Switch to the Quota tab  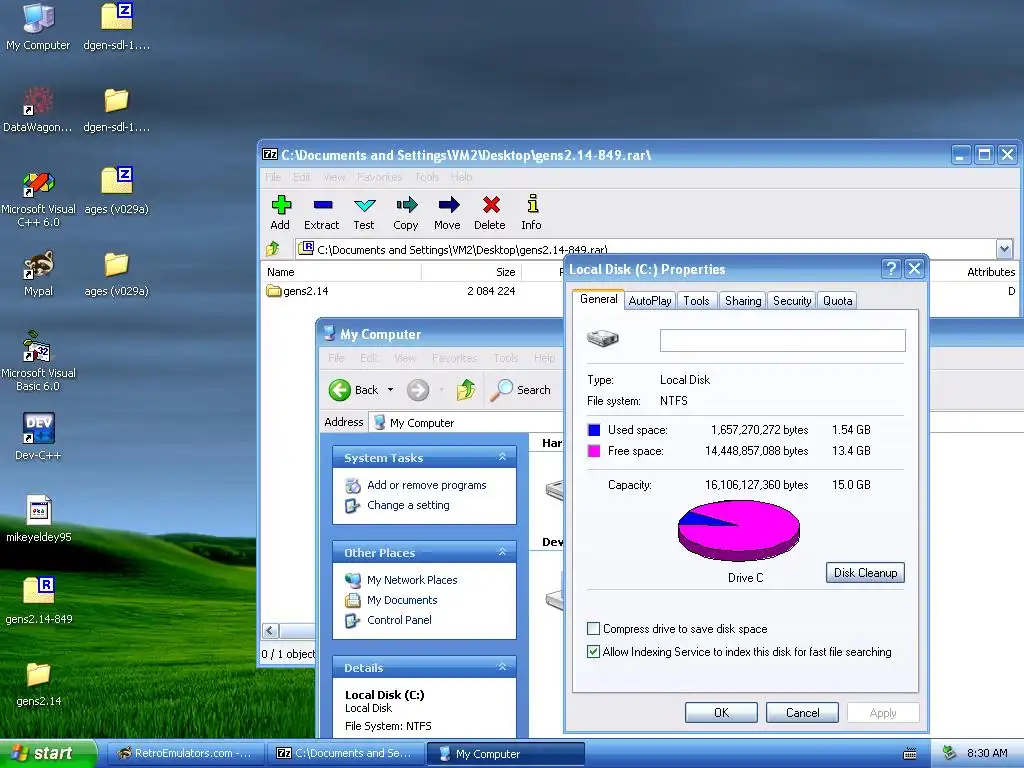click(837, 300)
